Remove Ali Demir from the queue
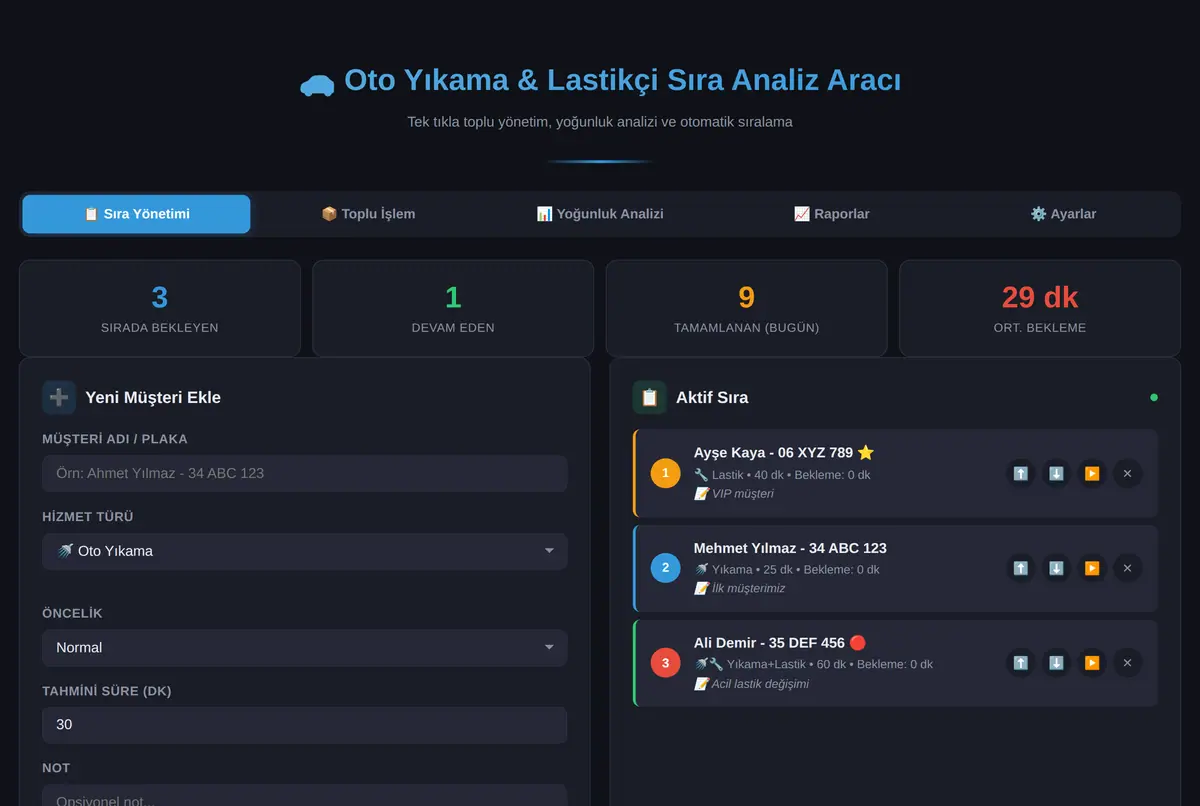1200x806 pixels. pos(1127,663)
